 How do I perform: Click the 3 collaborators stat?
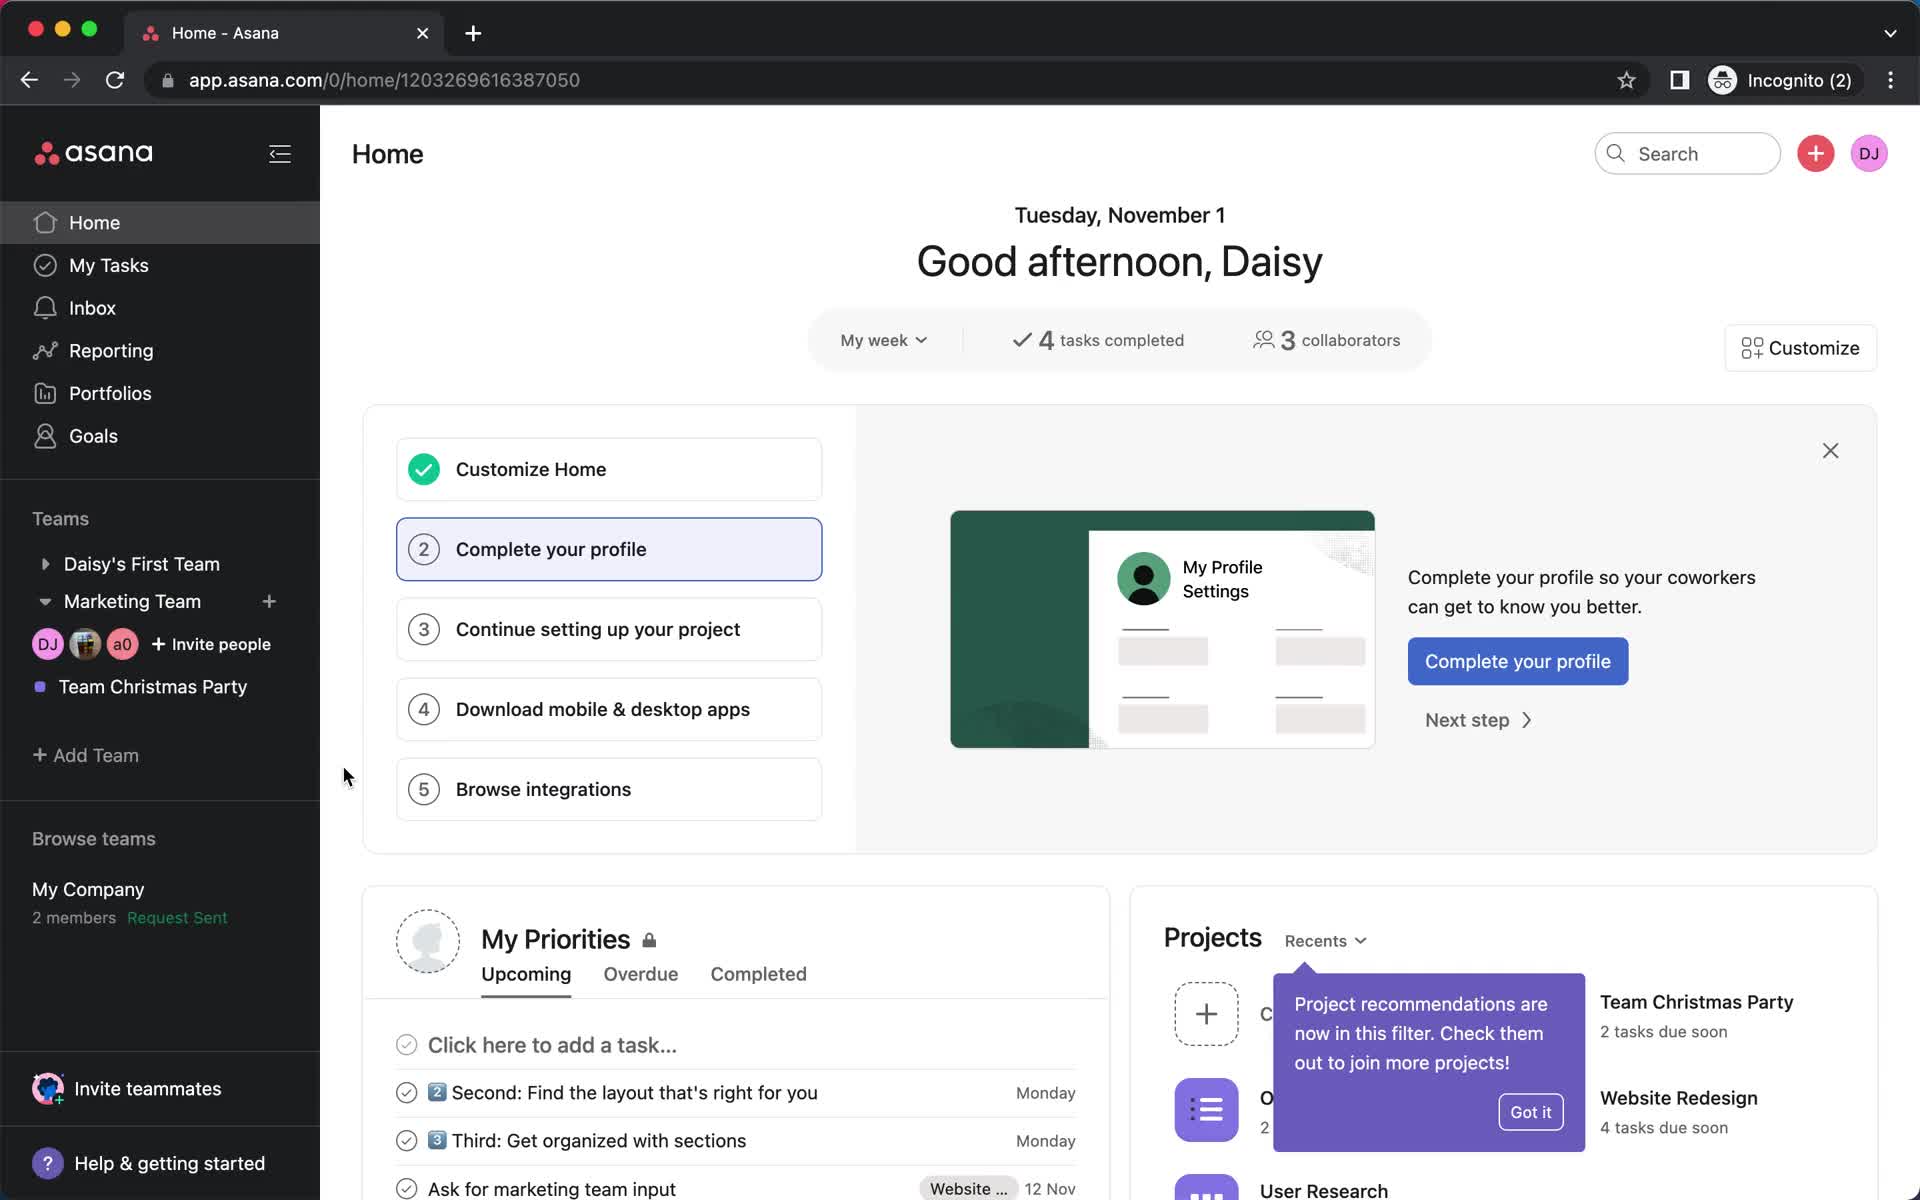[x=1326, y=340]
